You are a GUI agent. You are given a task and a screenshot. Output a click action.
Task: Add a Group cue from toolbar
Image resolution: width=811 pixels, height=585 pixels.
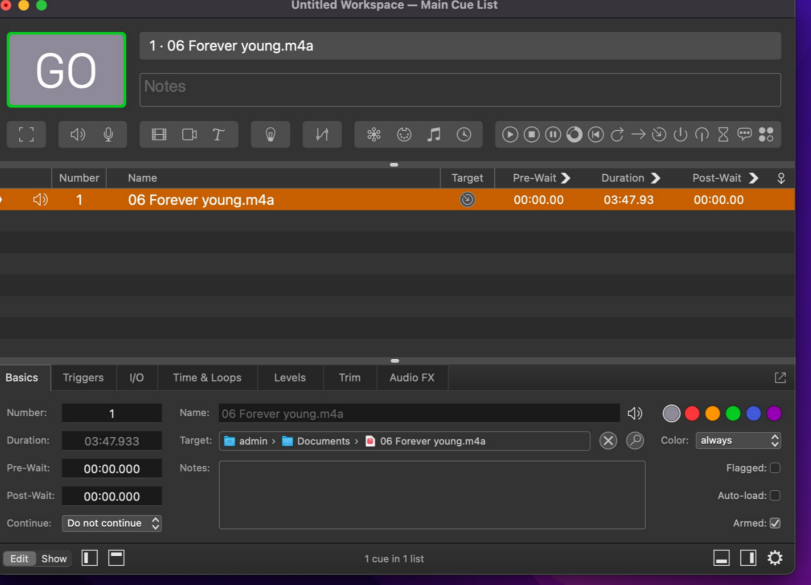[x=26, y=134]
